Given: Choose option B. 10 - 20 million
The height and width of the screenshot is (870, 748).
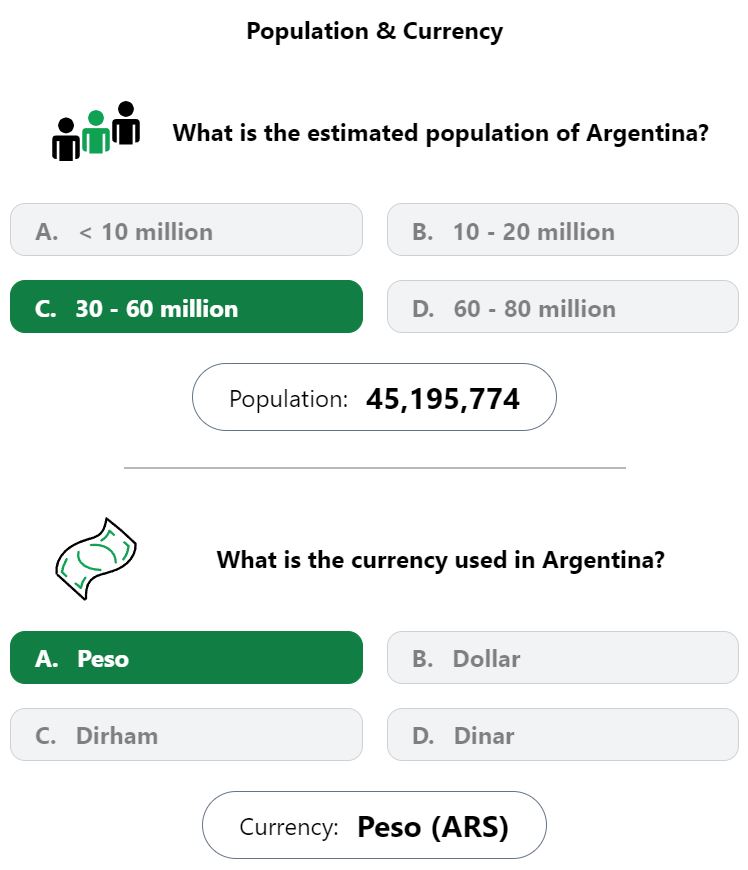Looking at the screenshot, I should 563,230.
